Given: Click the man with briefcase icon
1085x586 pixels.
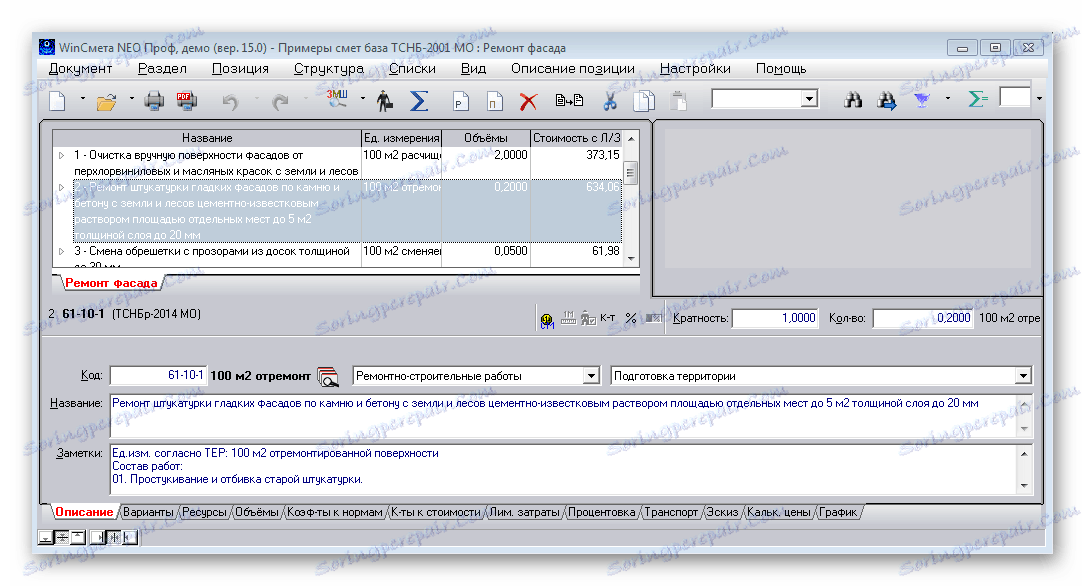Looking at the screenshot, I should (x=385, y=101).
